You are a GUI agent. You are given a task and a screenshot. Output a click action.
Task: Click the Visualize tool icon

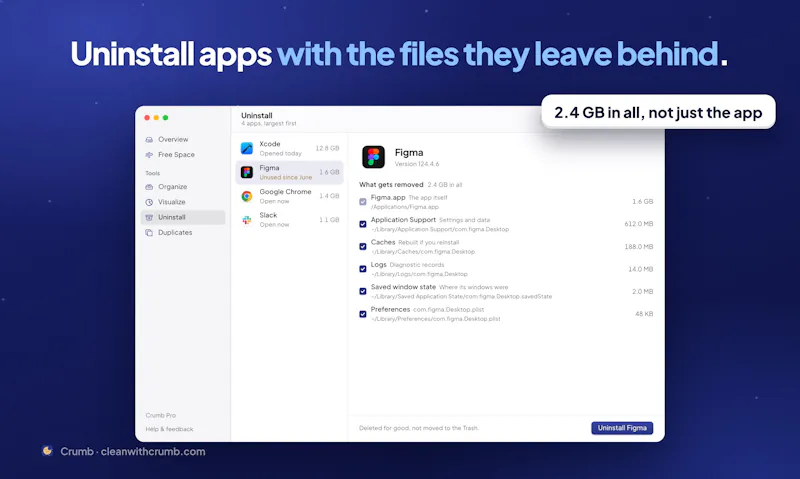[x=149, y=202]
